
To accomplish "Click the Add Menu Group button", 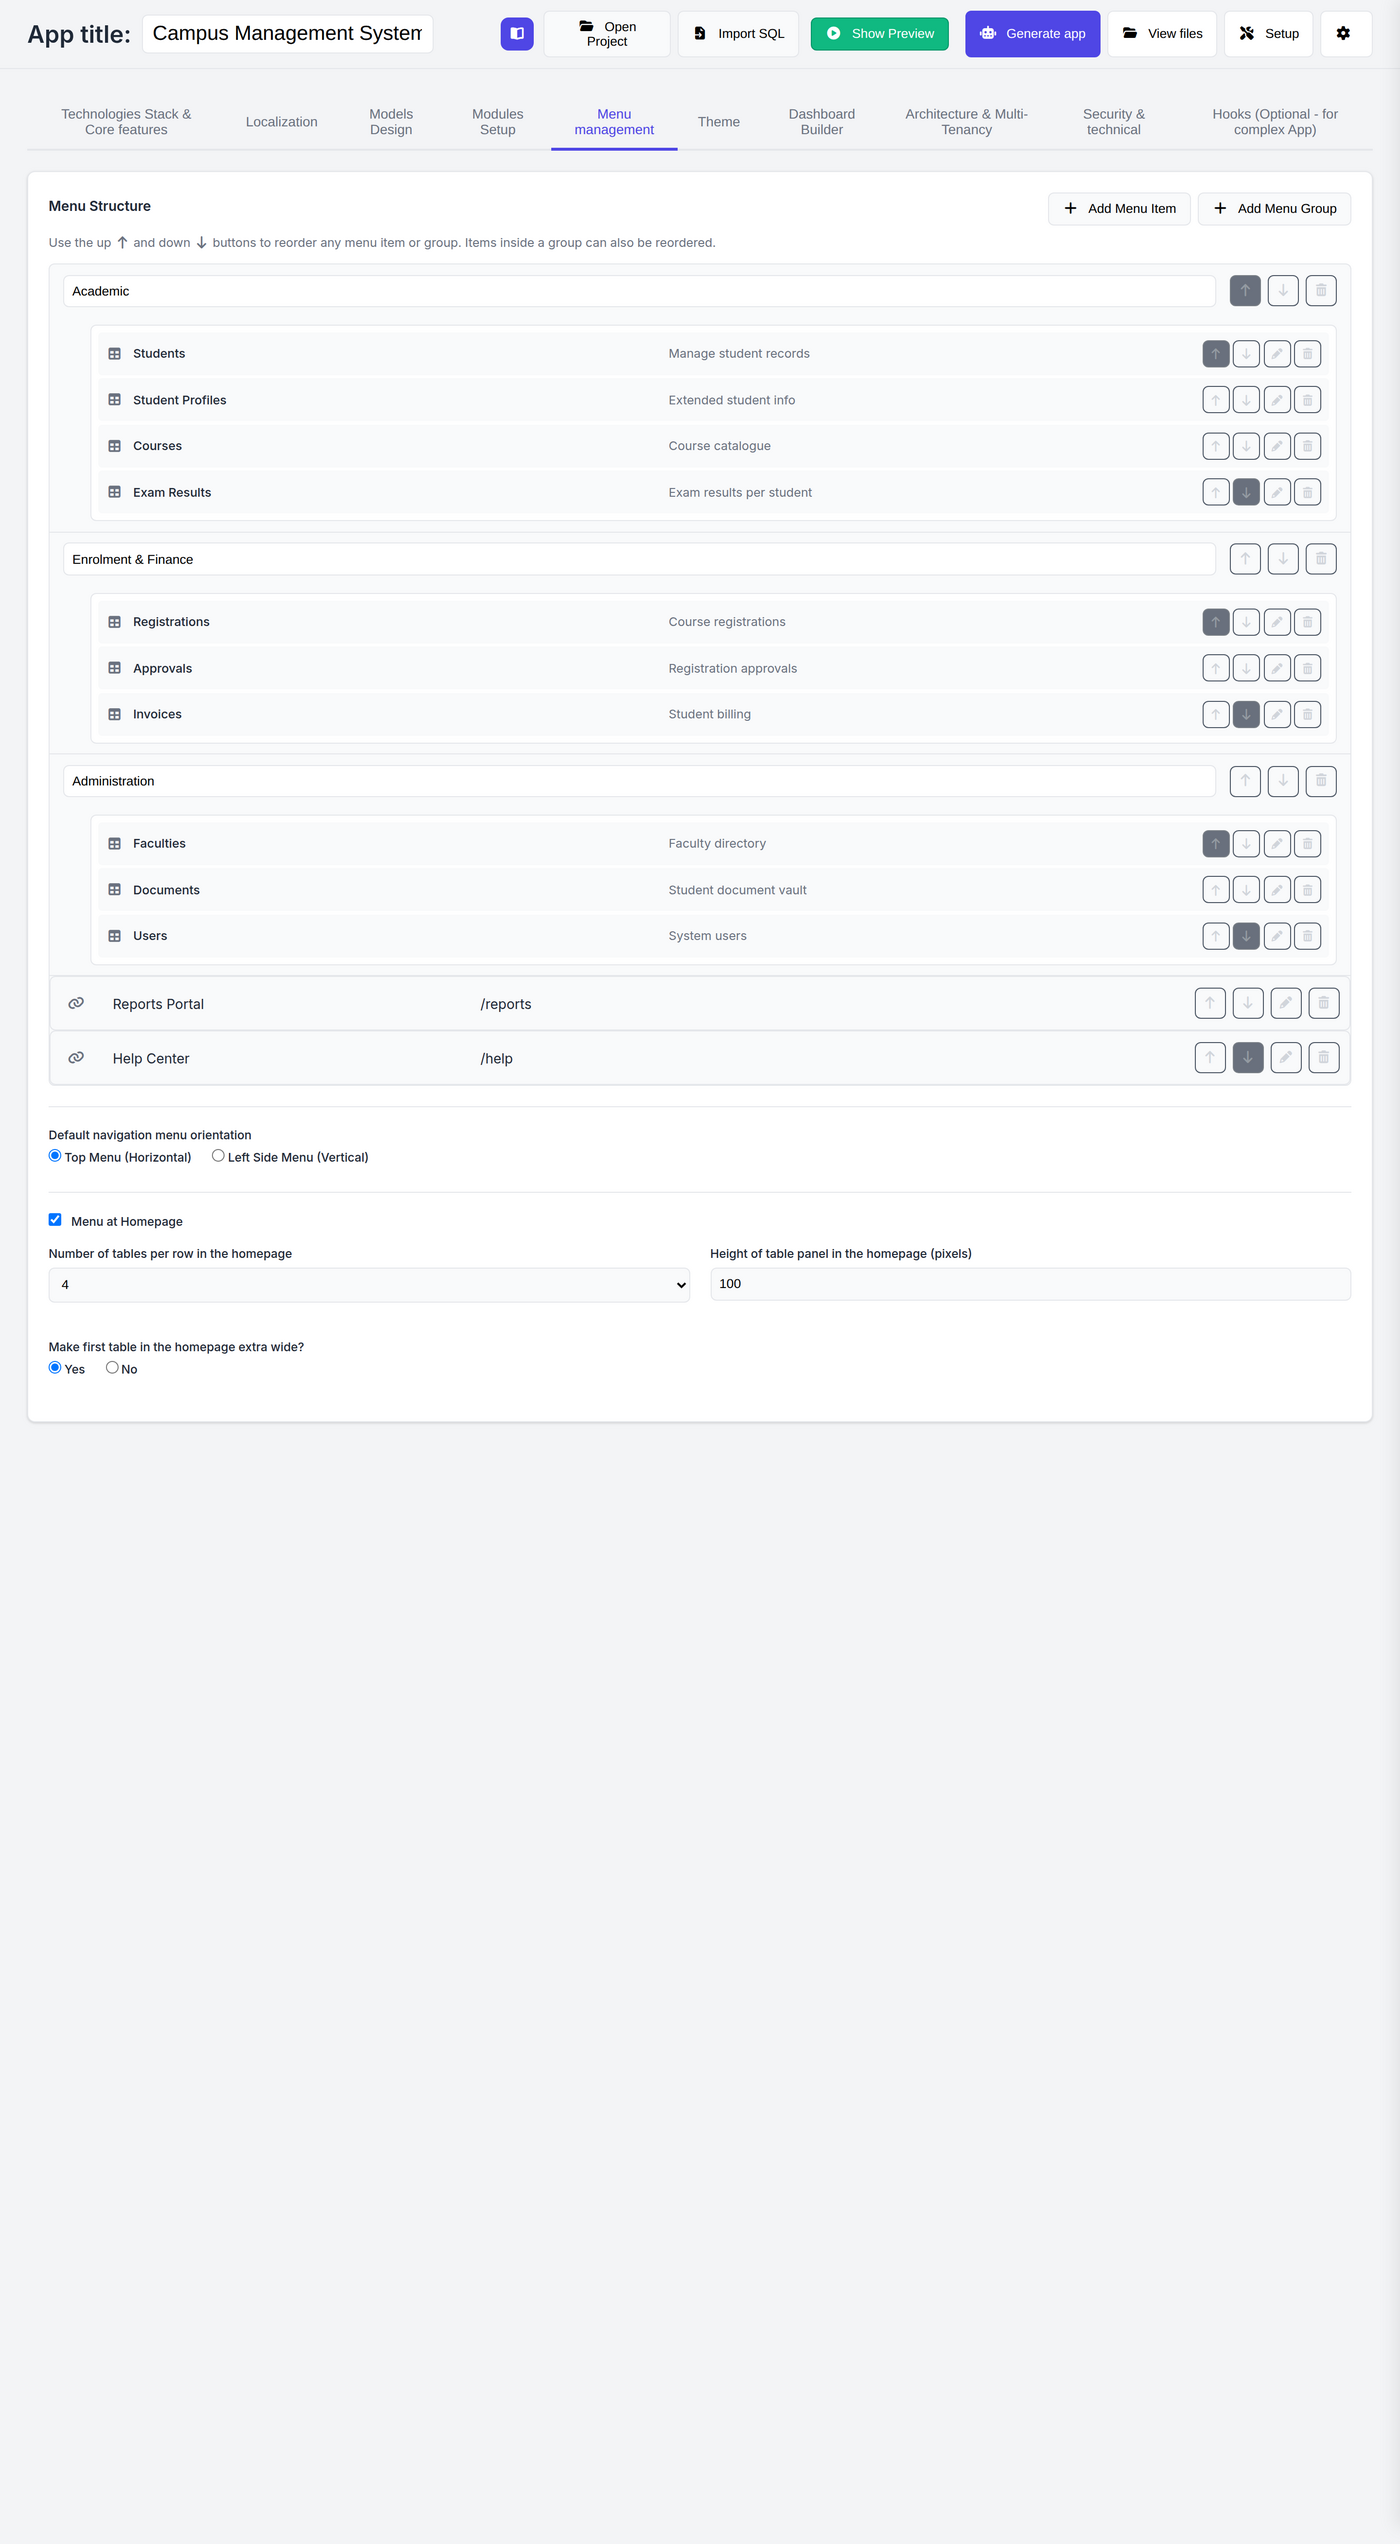I will click(x=1274, y=209).
